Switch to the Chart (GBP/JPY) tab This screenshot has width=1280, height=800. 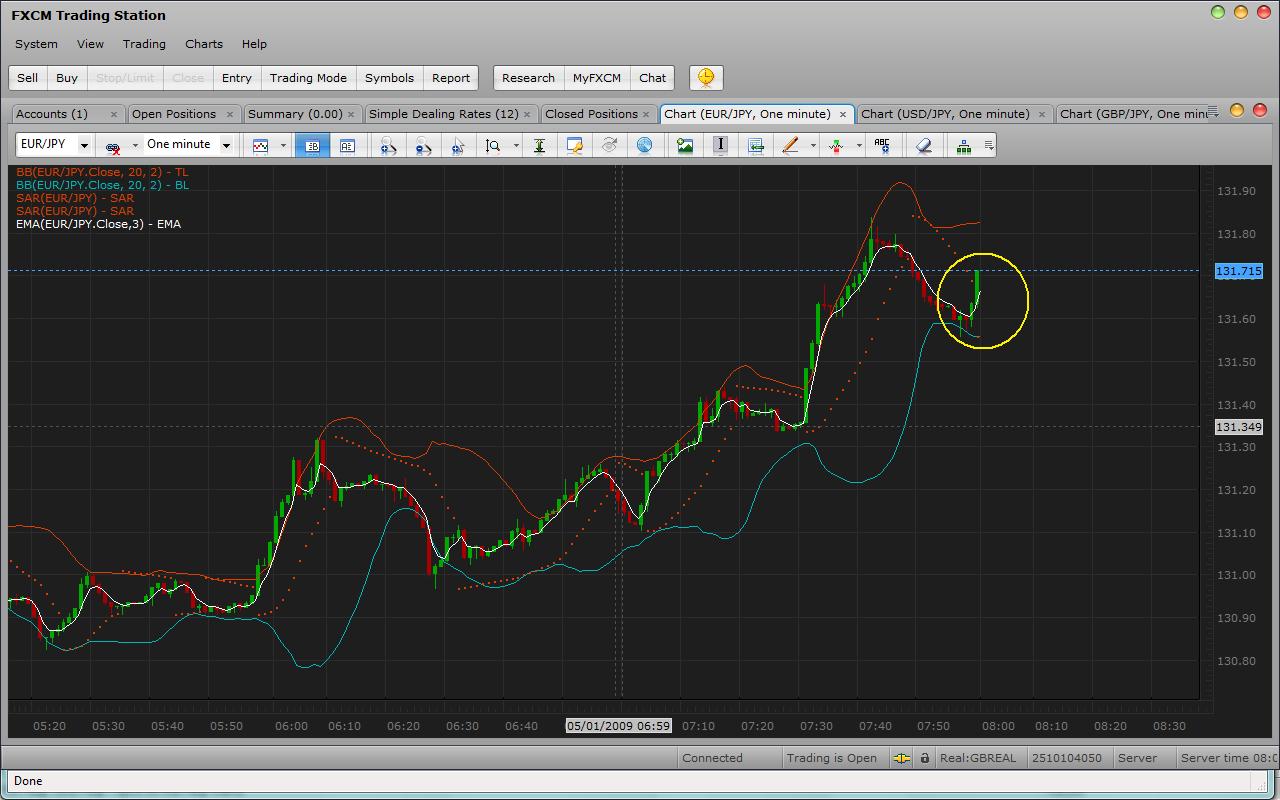point(1133,114)
